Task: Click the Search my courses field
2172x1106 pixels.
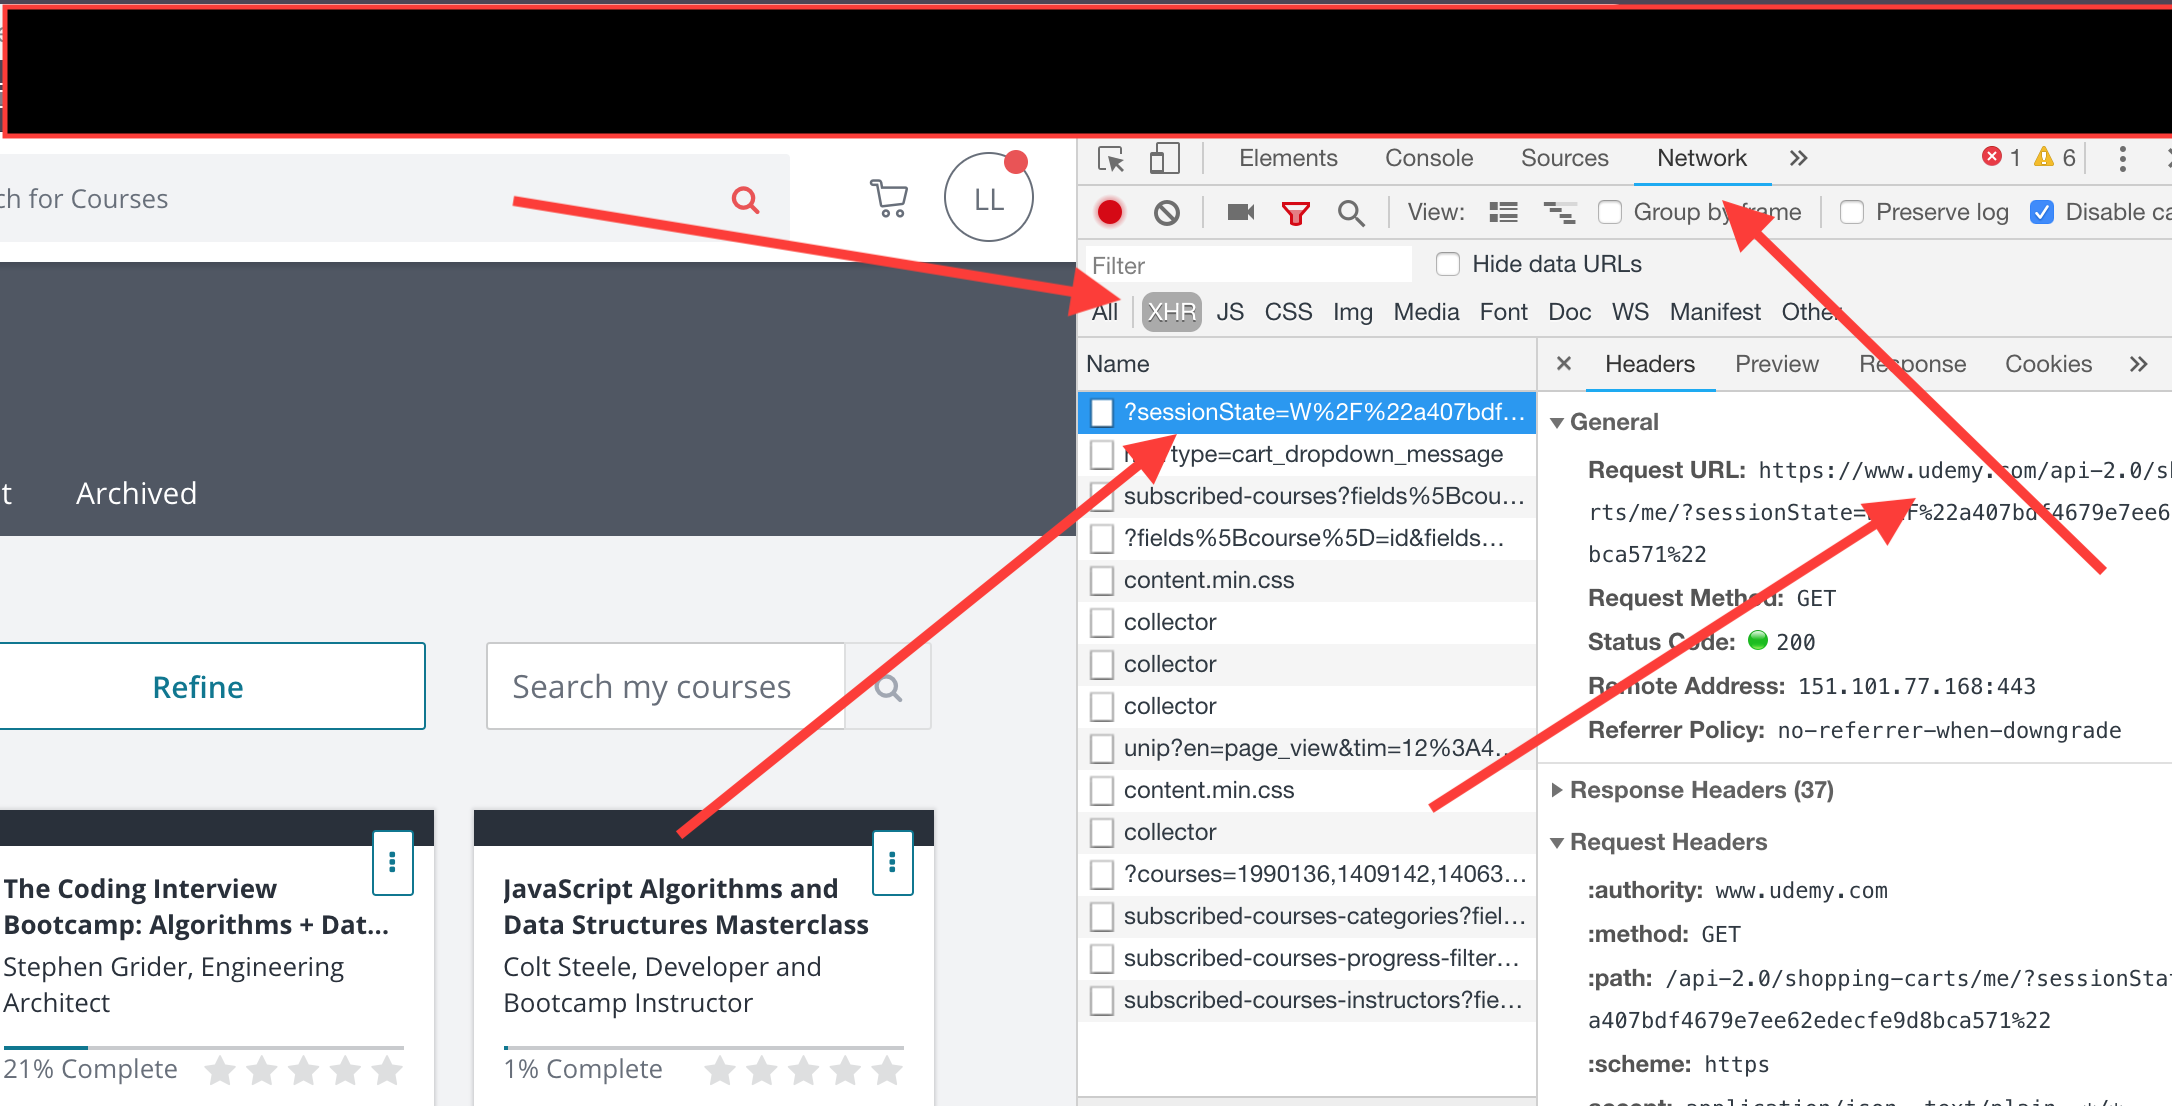Action: [x=666, y=686]
